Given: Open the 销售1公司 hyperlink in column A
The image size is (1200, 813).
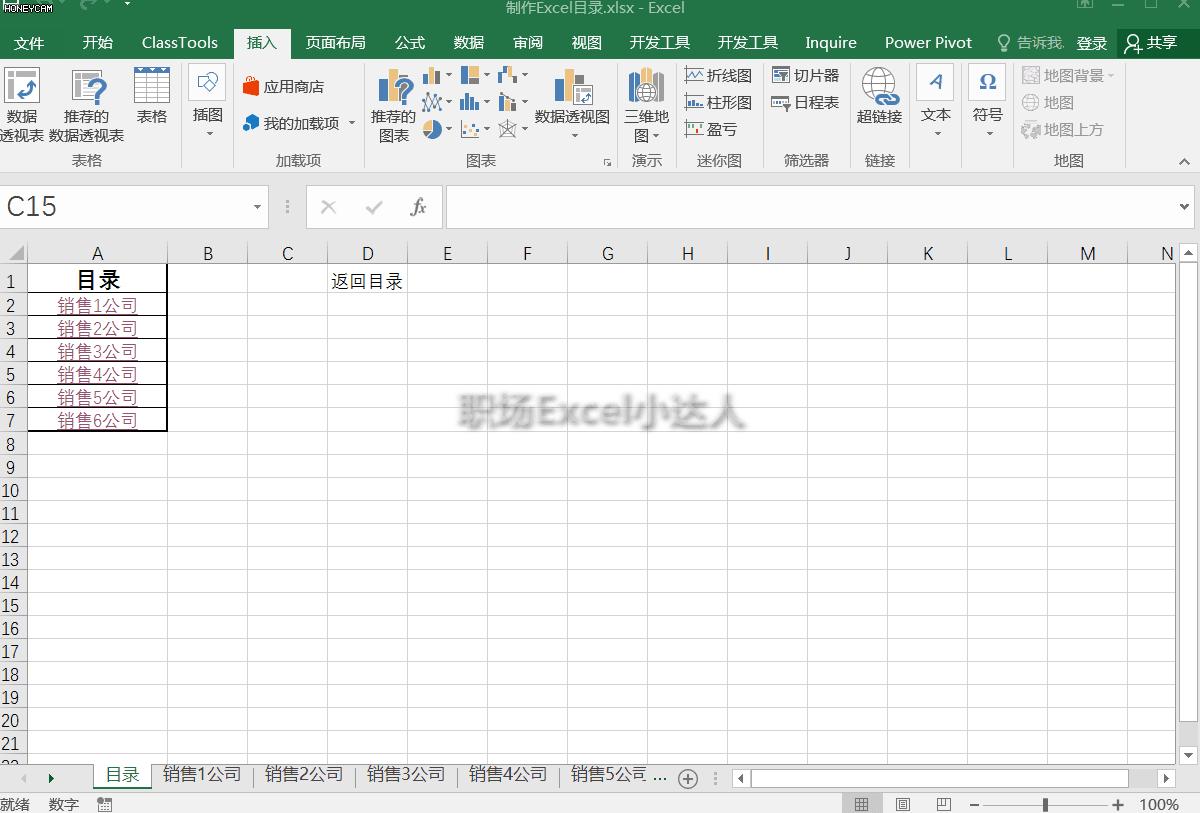Looking at the screenshot, I should click(97, 305).
